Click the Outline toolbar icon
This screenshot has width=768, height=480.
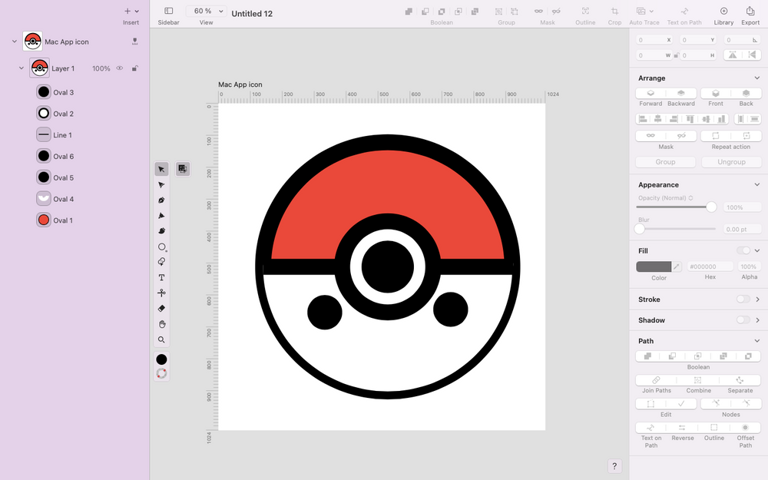point(585,11)
